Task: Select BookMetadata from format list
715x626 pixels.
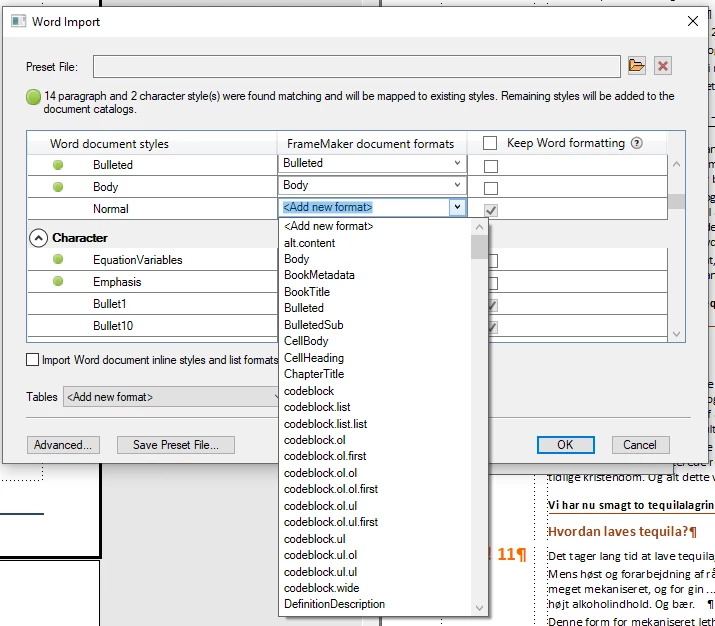Action: click(x=319, y=275)
